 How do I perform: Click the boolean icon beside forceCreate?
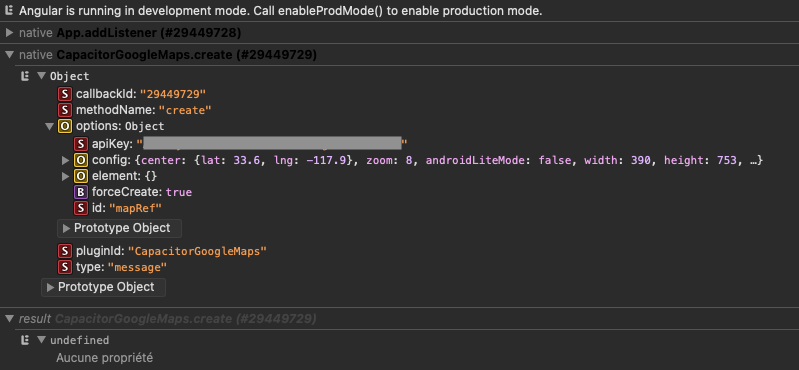click(x=81, y=192)
